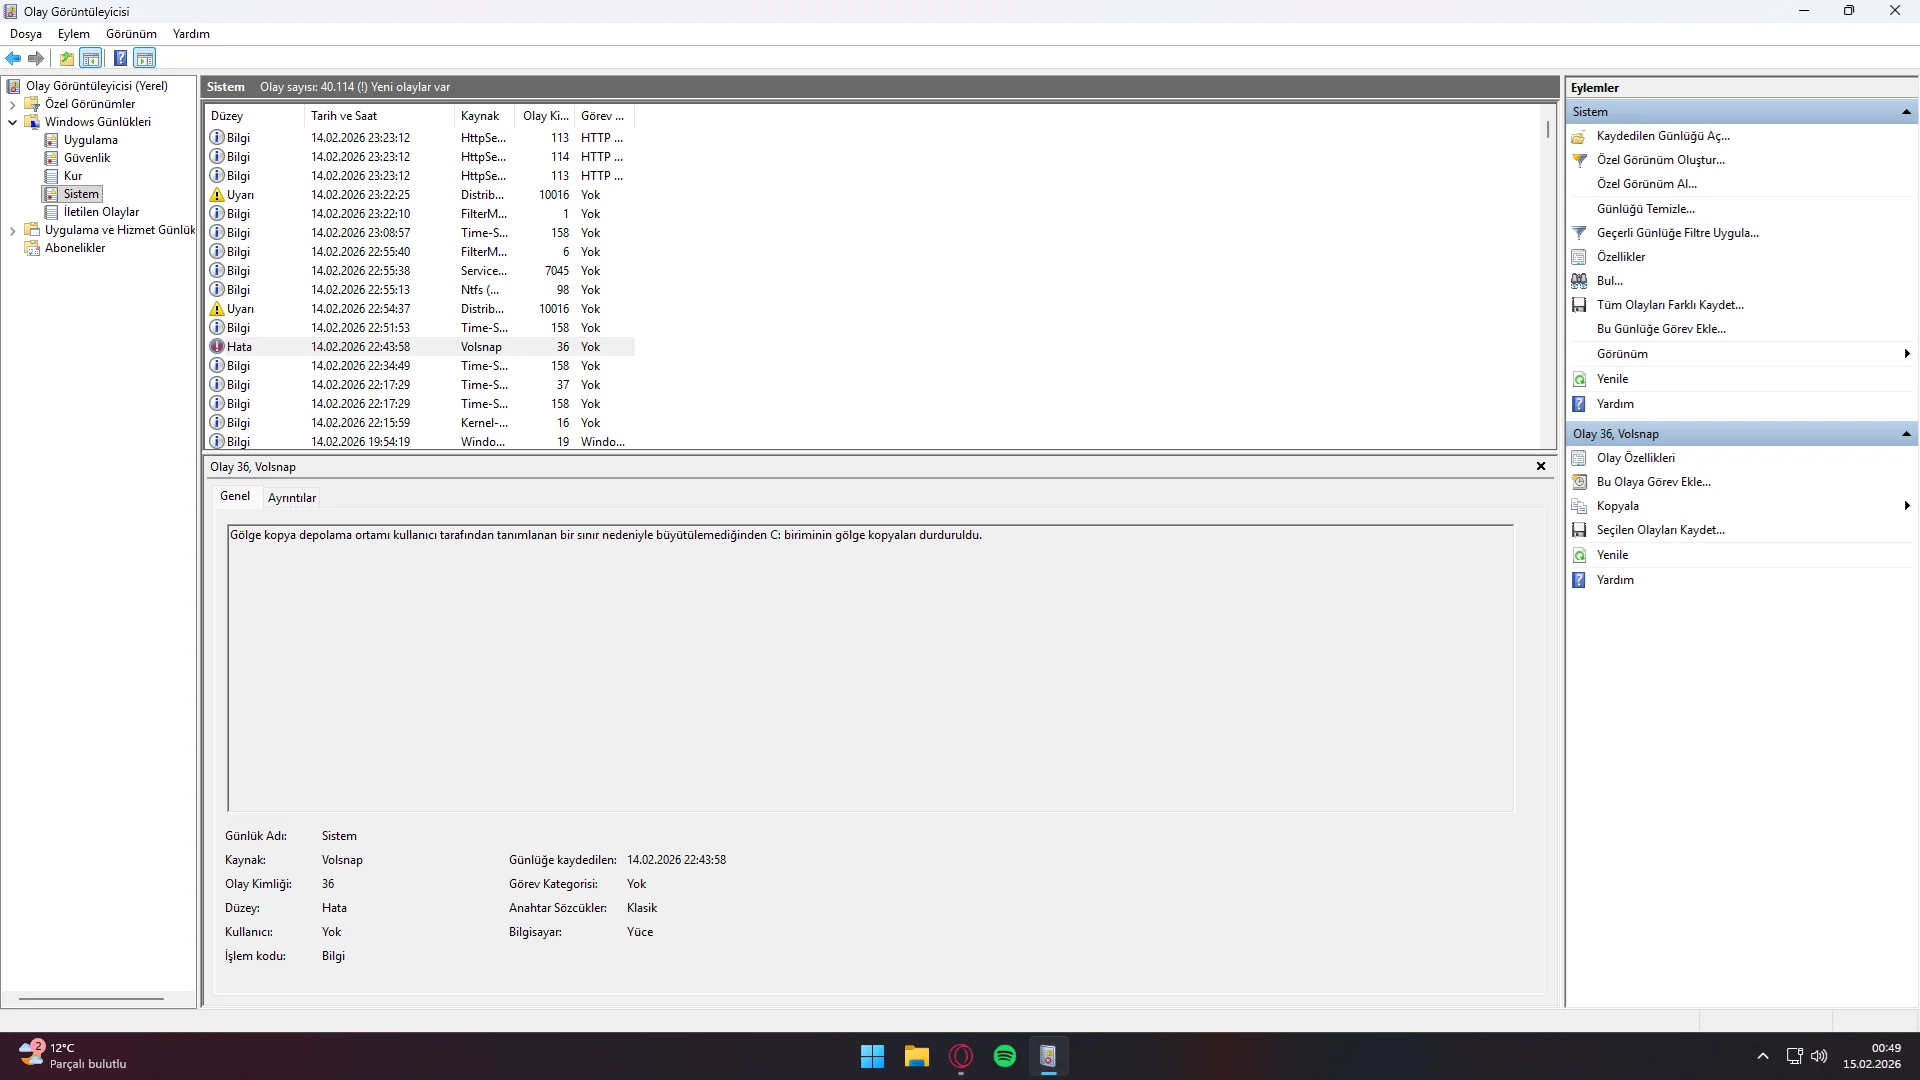
Task: Click the blue help question mark toolbar icon
Action: (x=120, y=58)
